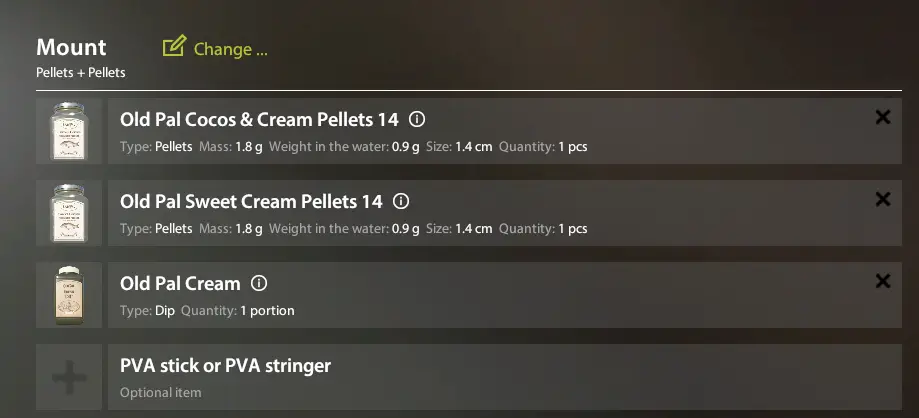
Task: Click the Old Pal Cocos & Cream Pellets 14 title
Action: 259,120
